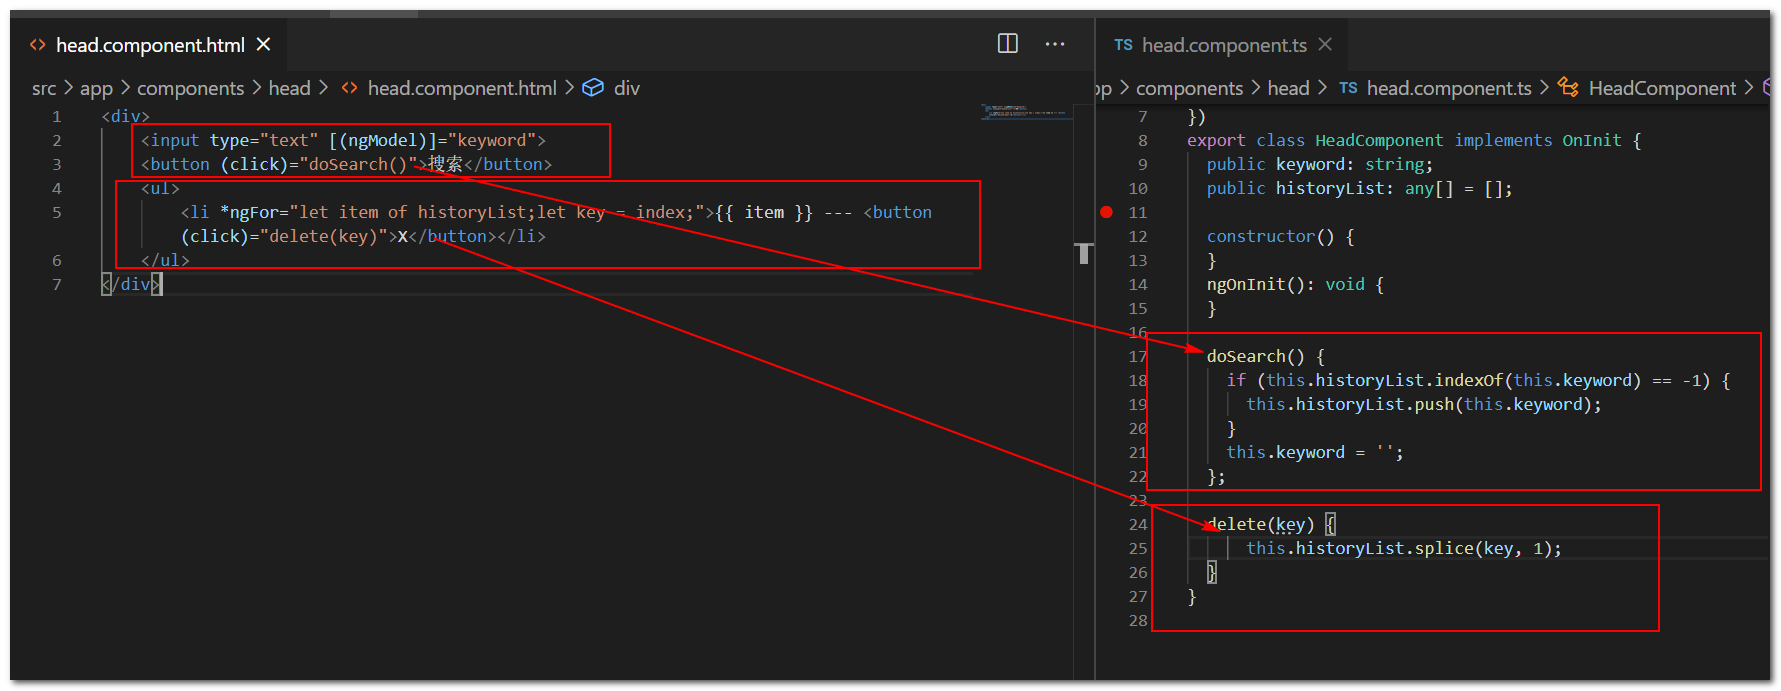Place cursor on 'doSearch()' method definition
This screenshot has width=1781, height=691.
1255,356
